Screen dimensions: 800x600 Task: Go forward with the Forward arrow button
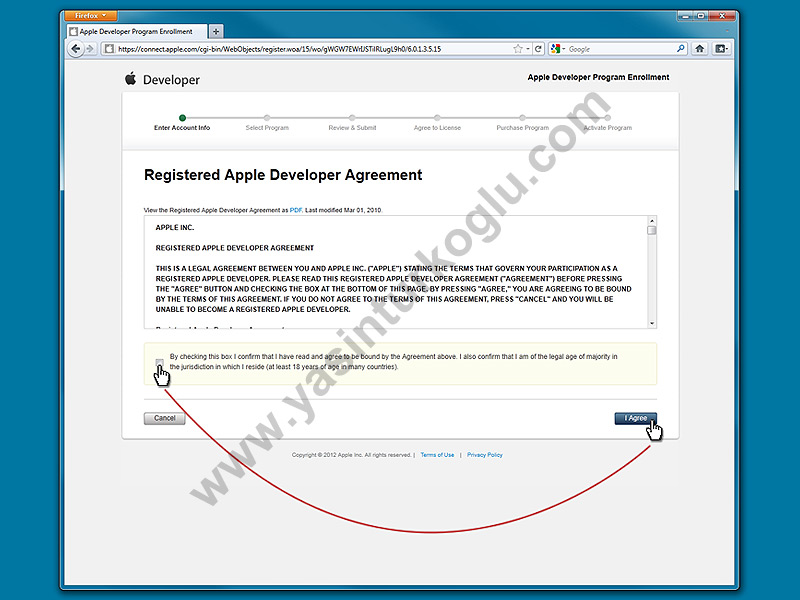click(x=90, y=49)
